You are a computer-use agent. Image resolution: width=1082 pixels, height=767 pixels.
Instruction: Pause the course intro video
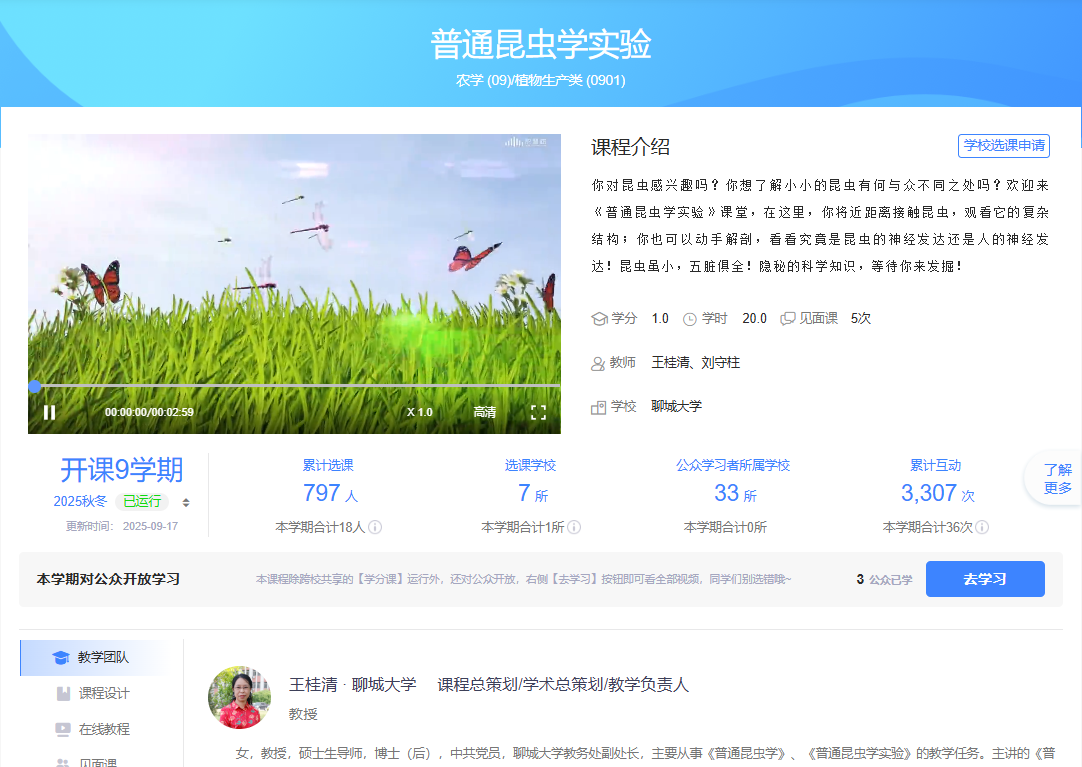click(x=49, y=412)
